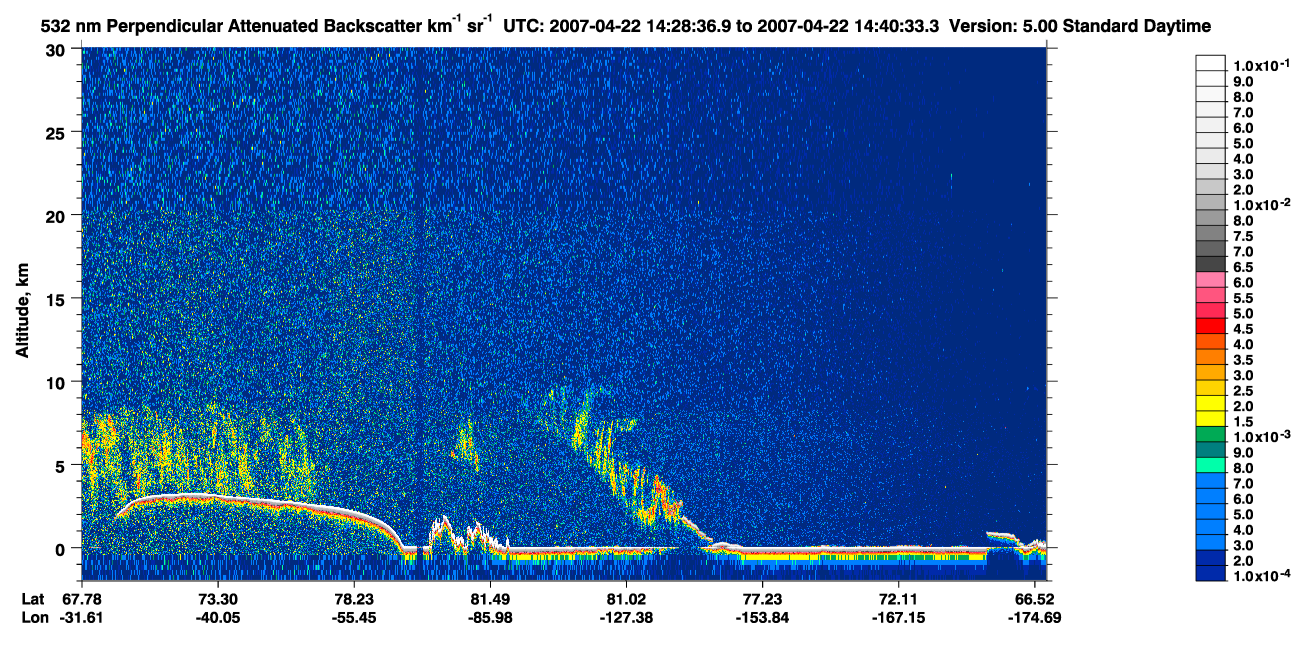Viewport: 1300px width, 667px height.
Task: Pick the pure white swatch at the legend top
Action: click(1211, 63)
